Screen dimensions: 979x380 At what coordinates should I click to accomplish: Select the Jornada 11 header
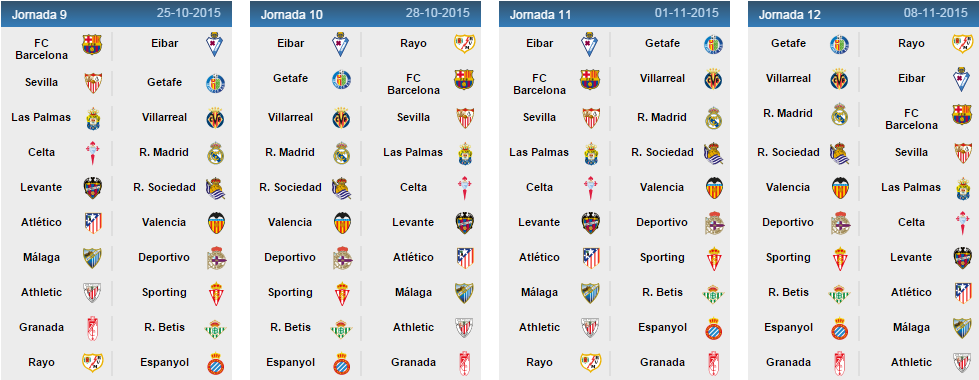click(614, 14)
